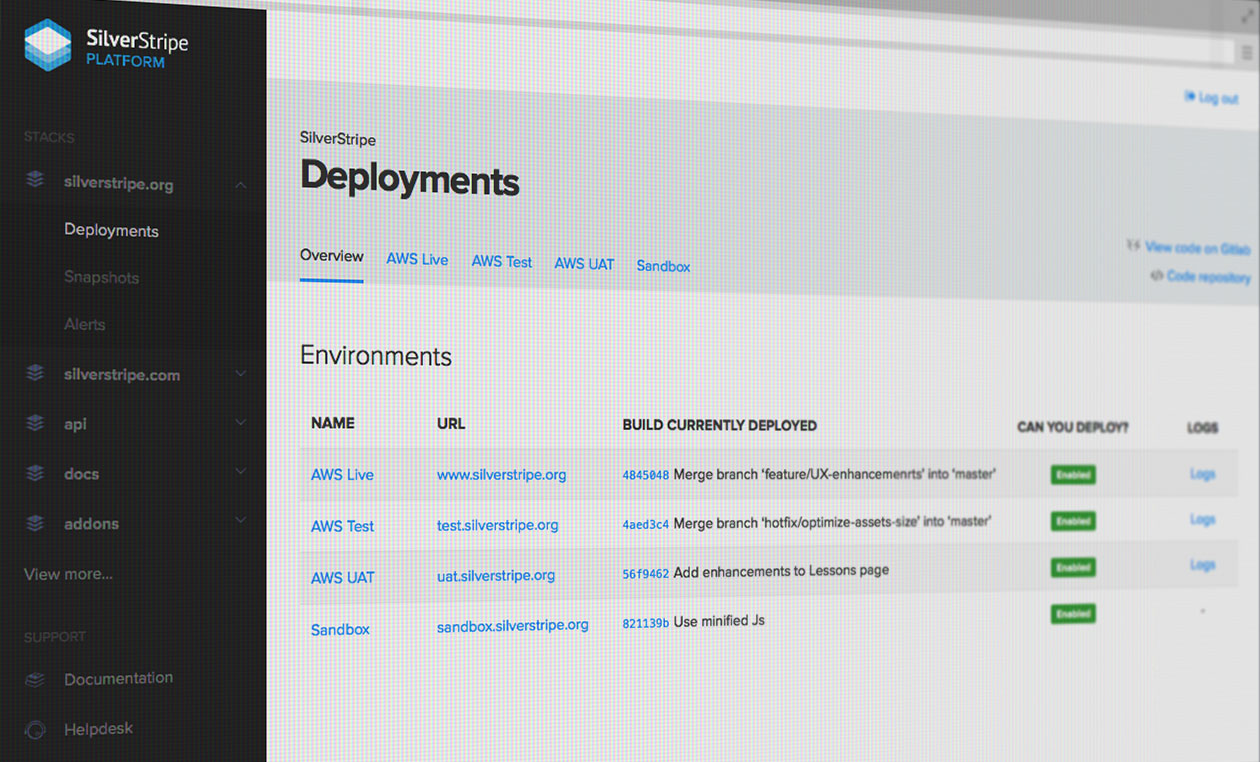Open the Sandbox tab
The height and width of the screenshot is (762, 1260).
pos(663,266)
